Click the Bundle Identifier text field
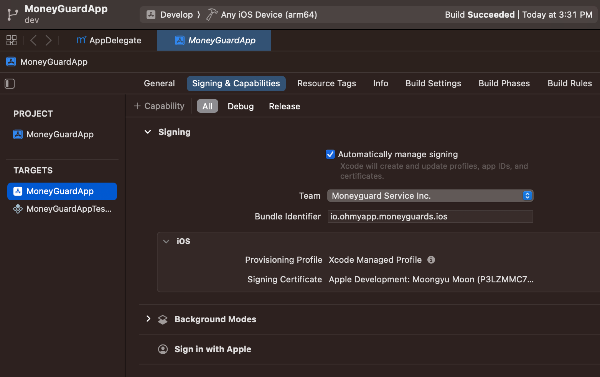Screen dimensions: 600x377 (430, 217)
